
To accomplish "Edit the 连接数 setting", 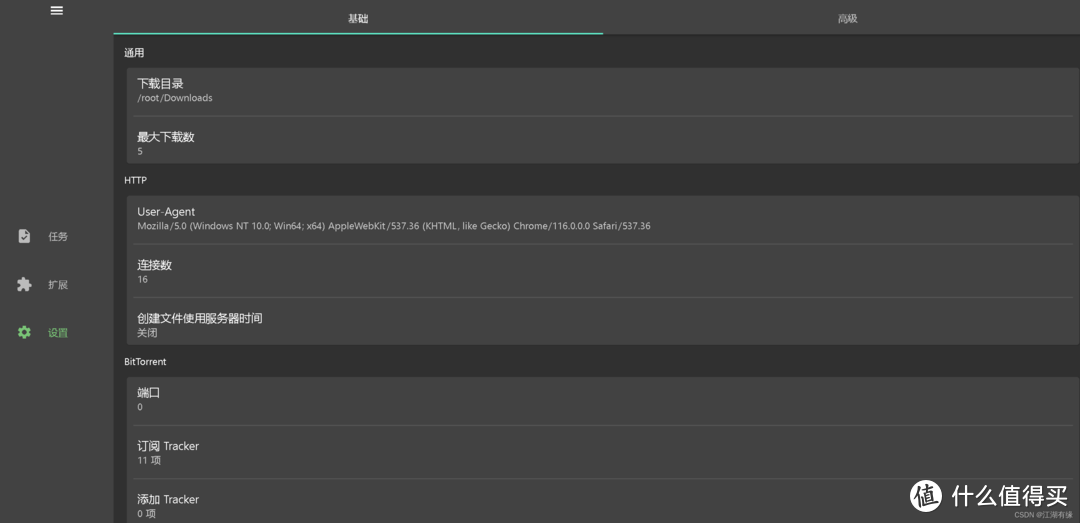I will (603, 271).
